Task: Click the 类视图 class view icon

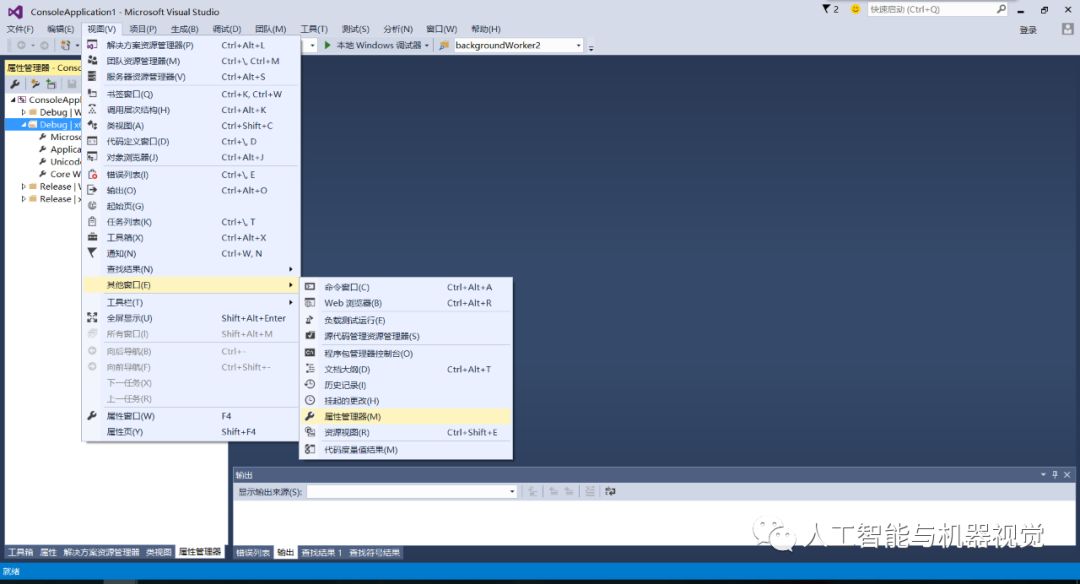Action: point(92,125)
